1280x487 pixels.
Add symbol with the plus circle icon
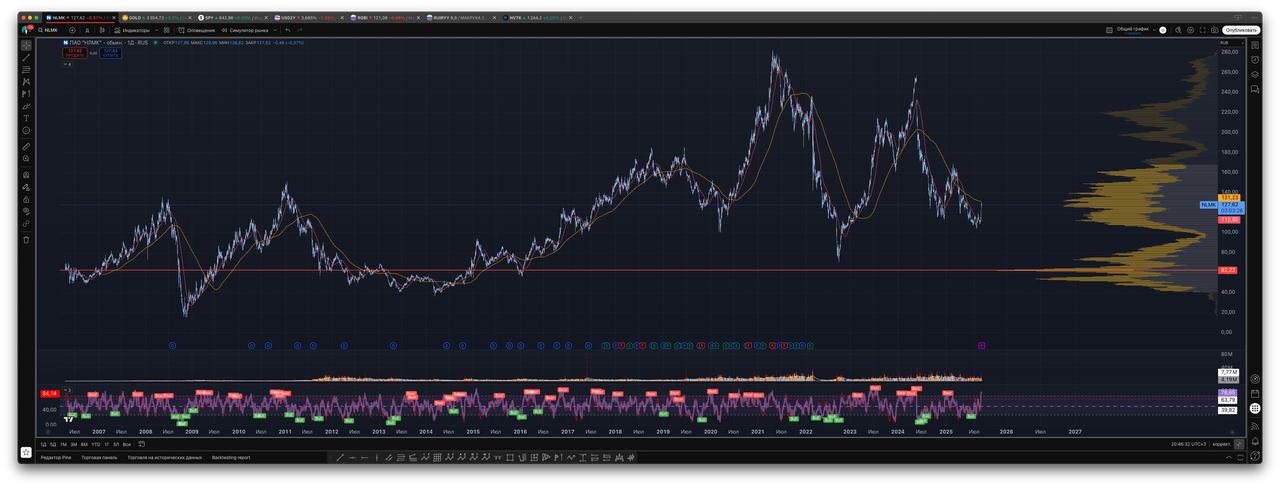[72, 30]
